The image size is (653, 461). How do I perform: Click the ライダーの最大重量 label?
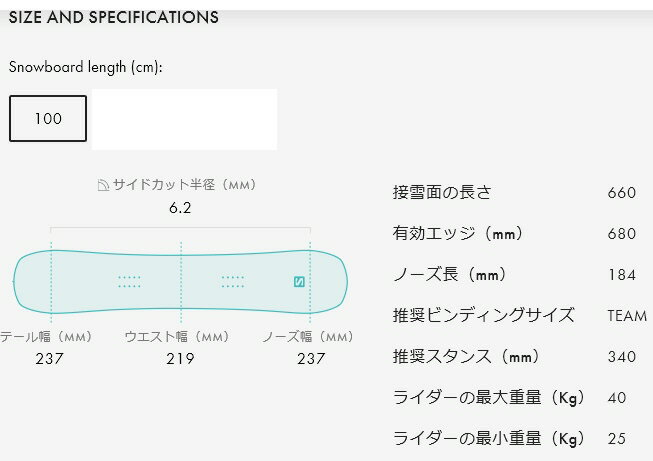coord(489,398)
